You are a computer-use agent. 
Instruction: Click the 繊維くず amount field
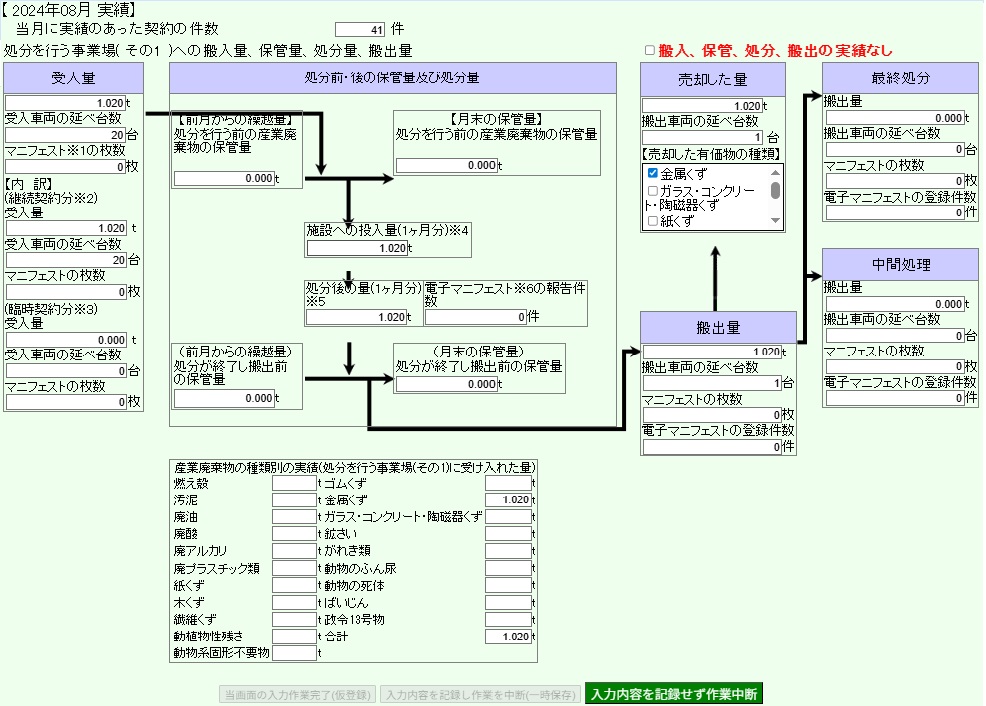[x=294, y=619]
